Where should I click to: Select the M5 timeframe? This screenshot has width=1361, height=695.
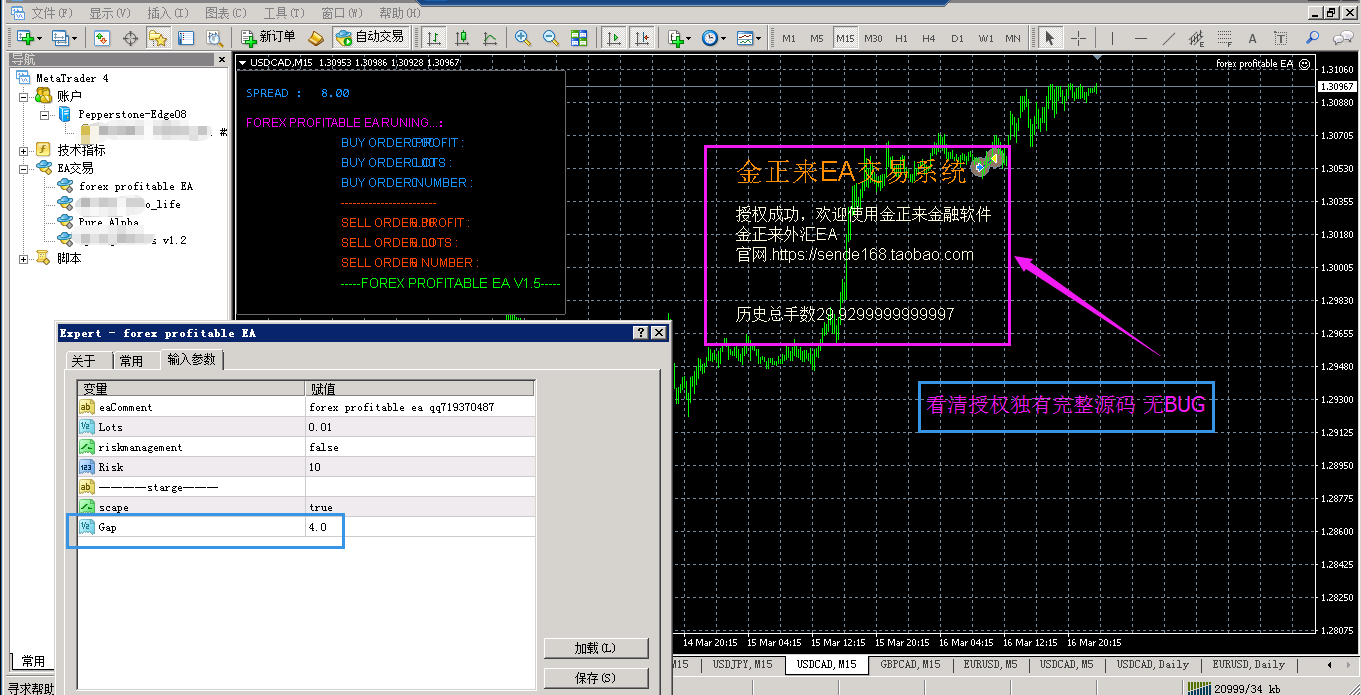817,38
